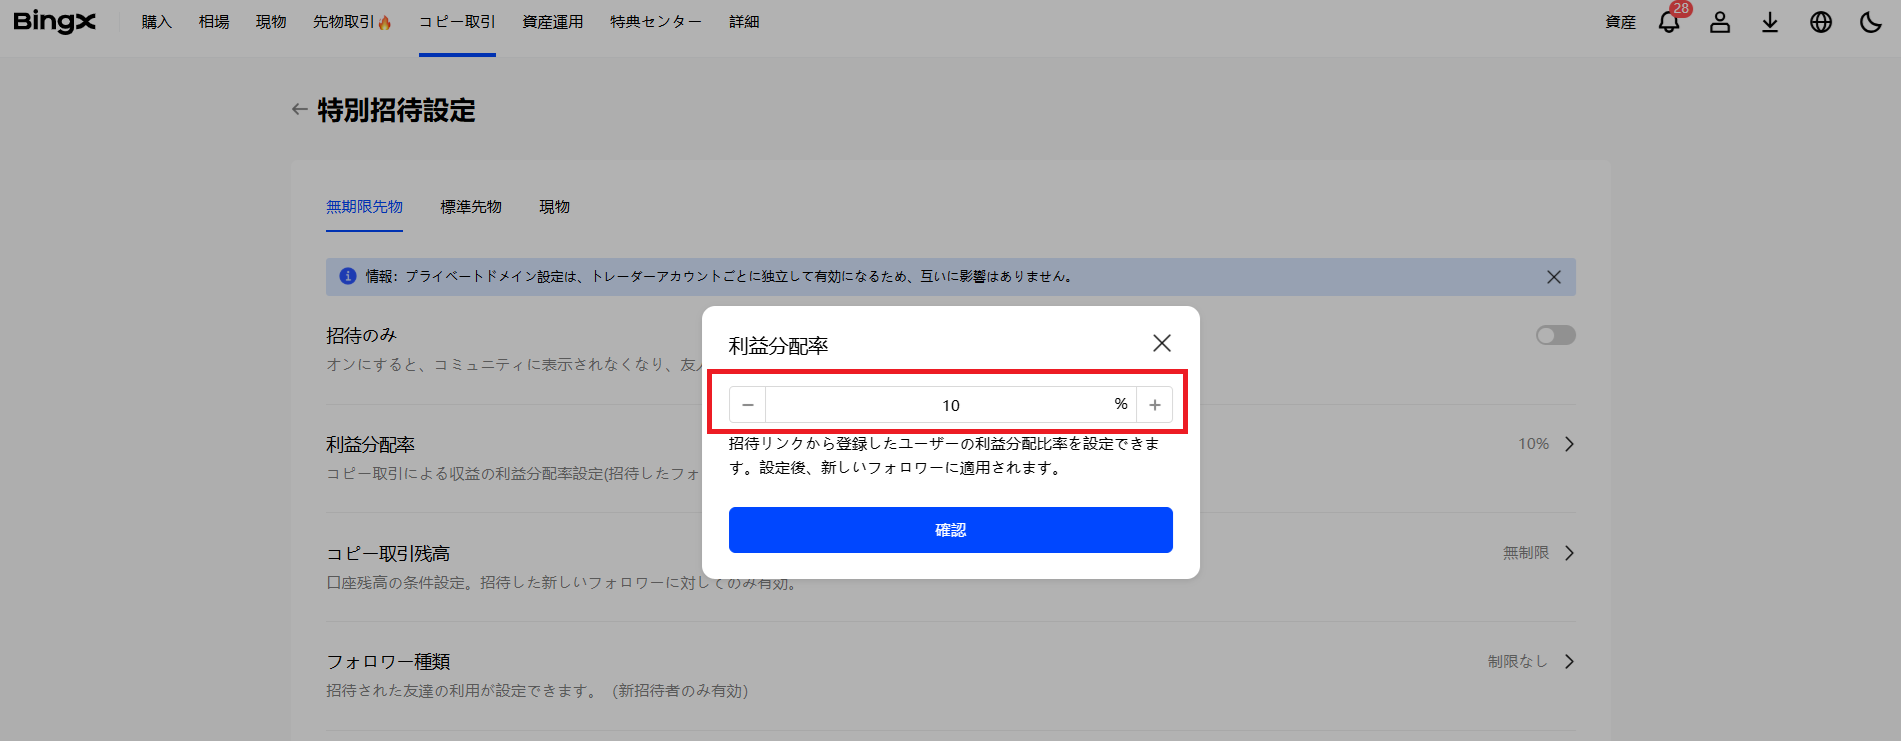The width and height of the screenshot is (1901, 742).
Task: Open the notifications bell icon
Action: coord(1668,22)
